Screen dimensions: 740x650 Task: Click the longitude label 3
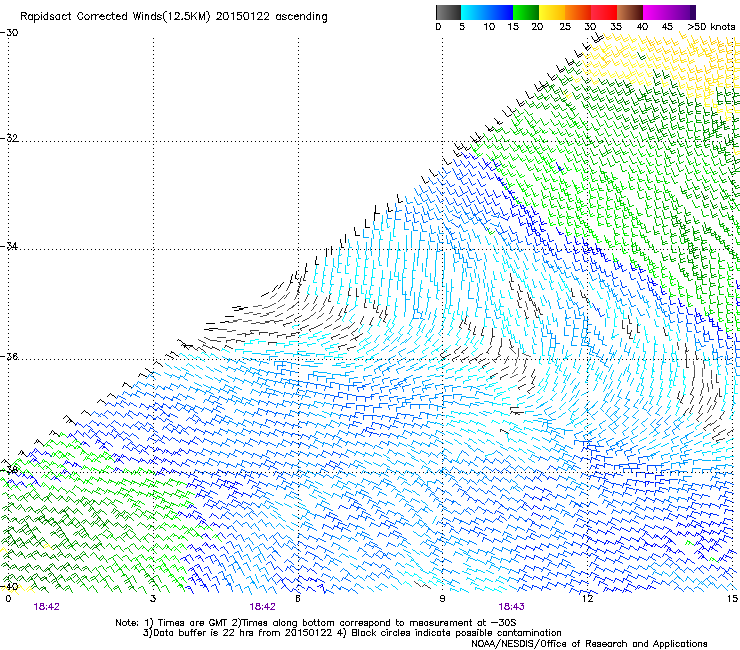153,599
